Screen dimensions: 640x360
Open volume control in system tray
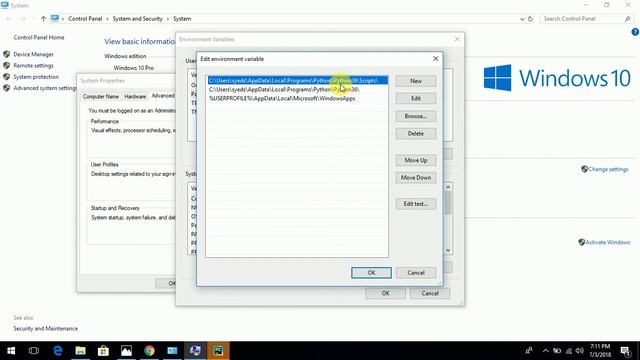coord(580,351)
